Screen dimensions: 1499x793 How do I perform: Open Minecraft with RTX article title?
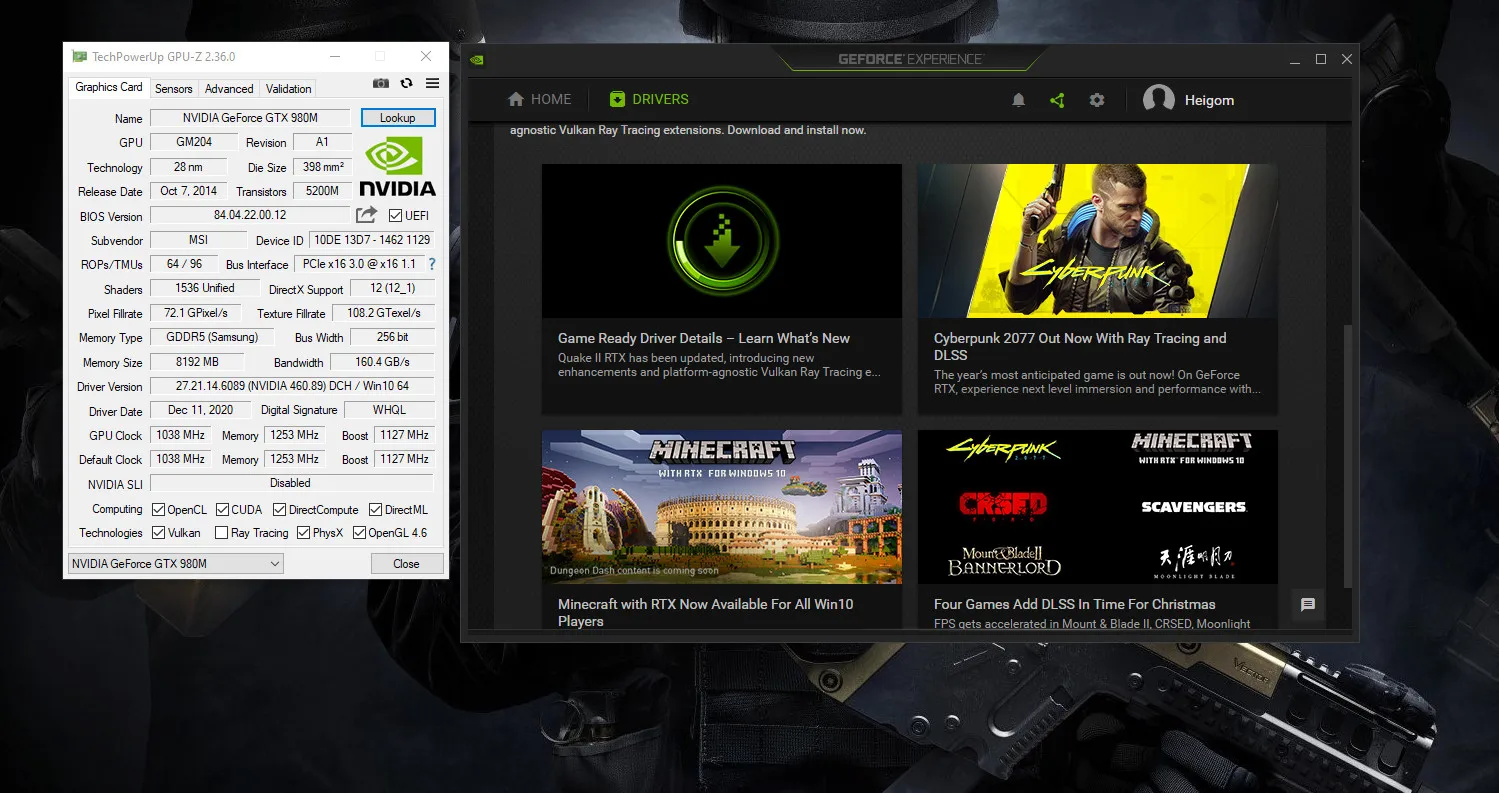tap(706, 612)
